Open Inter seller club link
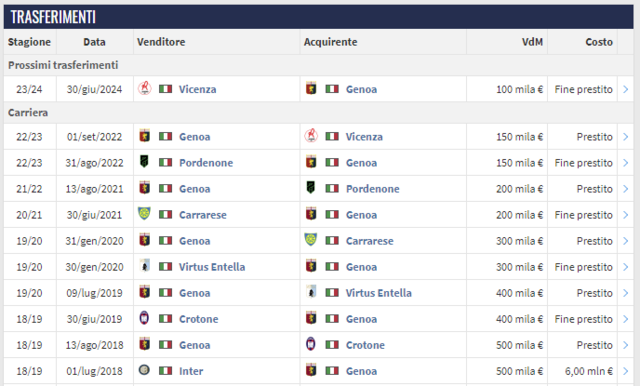This screenshot has width=640, height=386. tap(191, 371)
